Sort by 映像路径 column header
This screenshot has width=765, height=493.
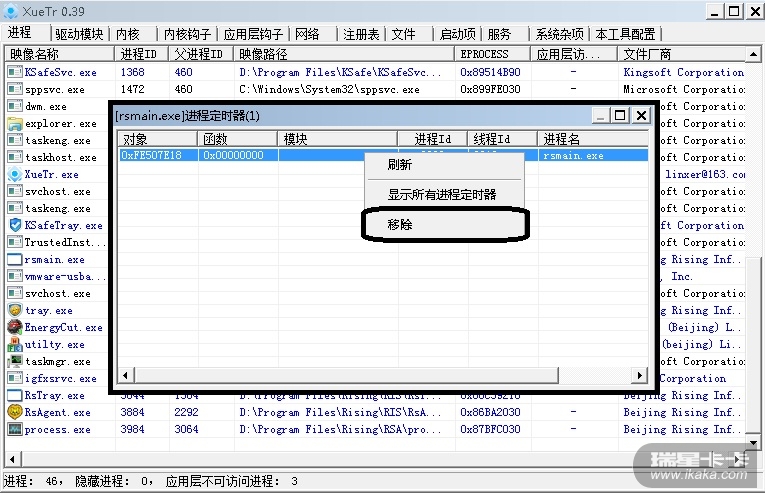pos(344,54)
